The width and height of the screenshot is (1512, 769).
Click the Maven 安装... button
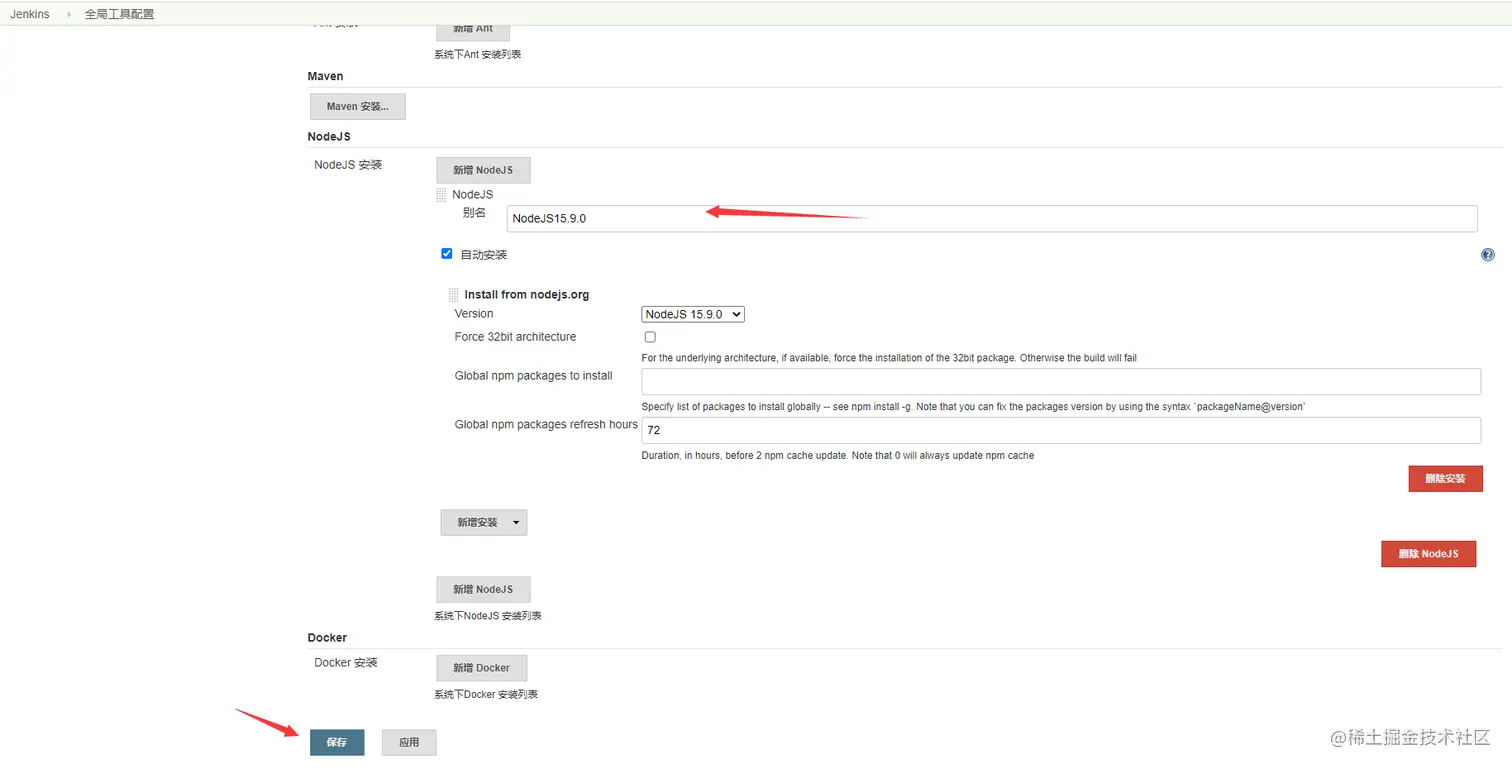(358, 106)
